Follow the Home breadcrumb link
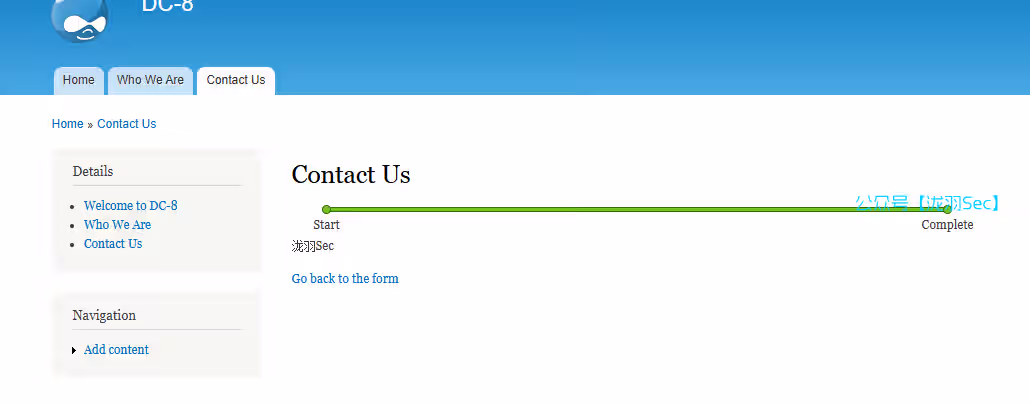Image resolution: width=1030 pixels, height=404 pixels. [x=68, y=123]
